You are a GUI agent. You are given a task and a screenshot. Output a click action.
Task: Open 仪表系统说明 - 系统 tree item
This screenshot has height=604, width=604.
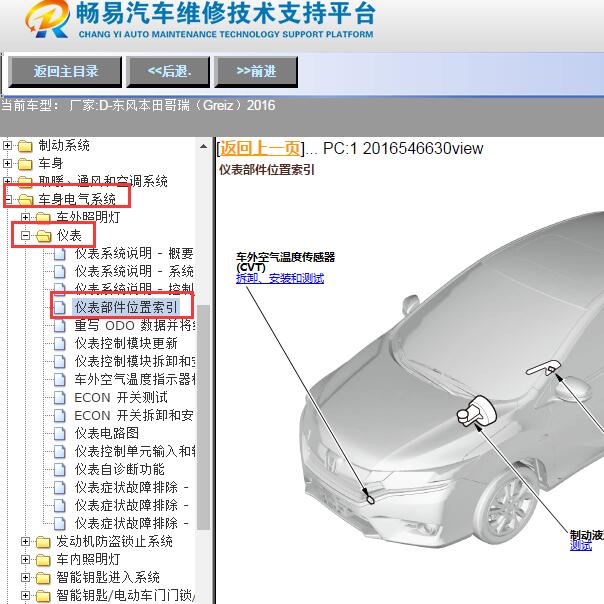134,272
